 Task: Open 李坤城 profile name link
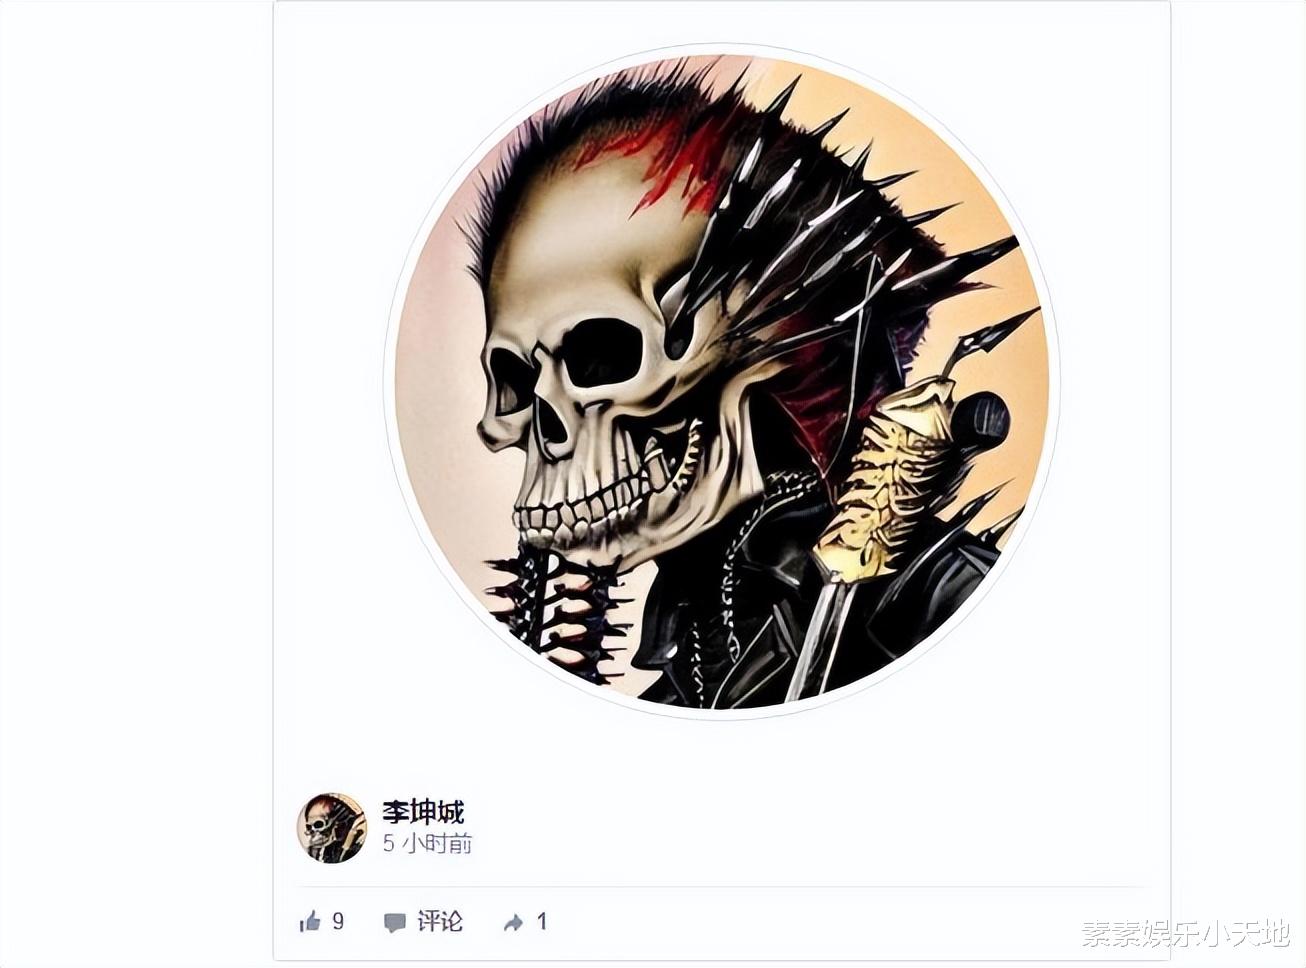coord(423,812)
